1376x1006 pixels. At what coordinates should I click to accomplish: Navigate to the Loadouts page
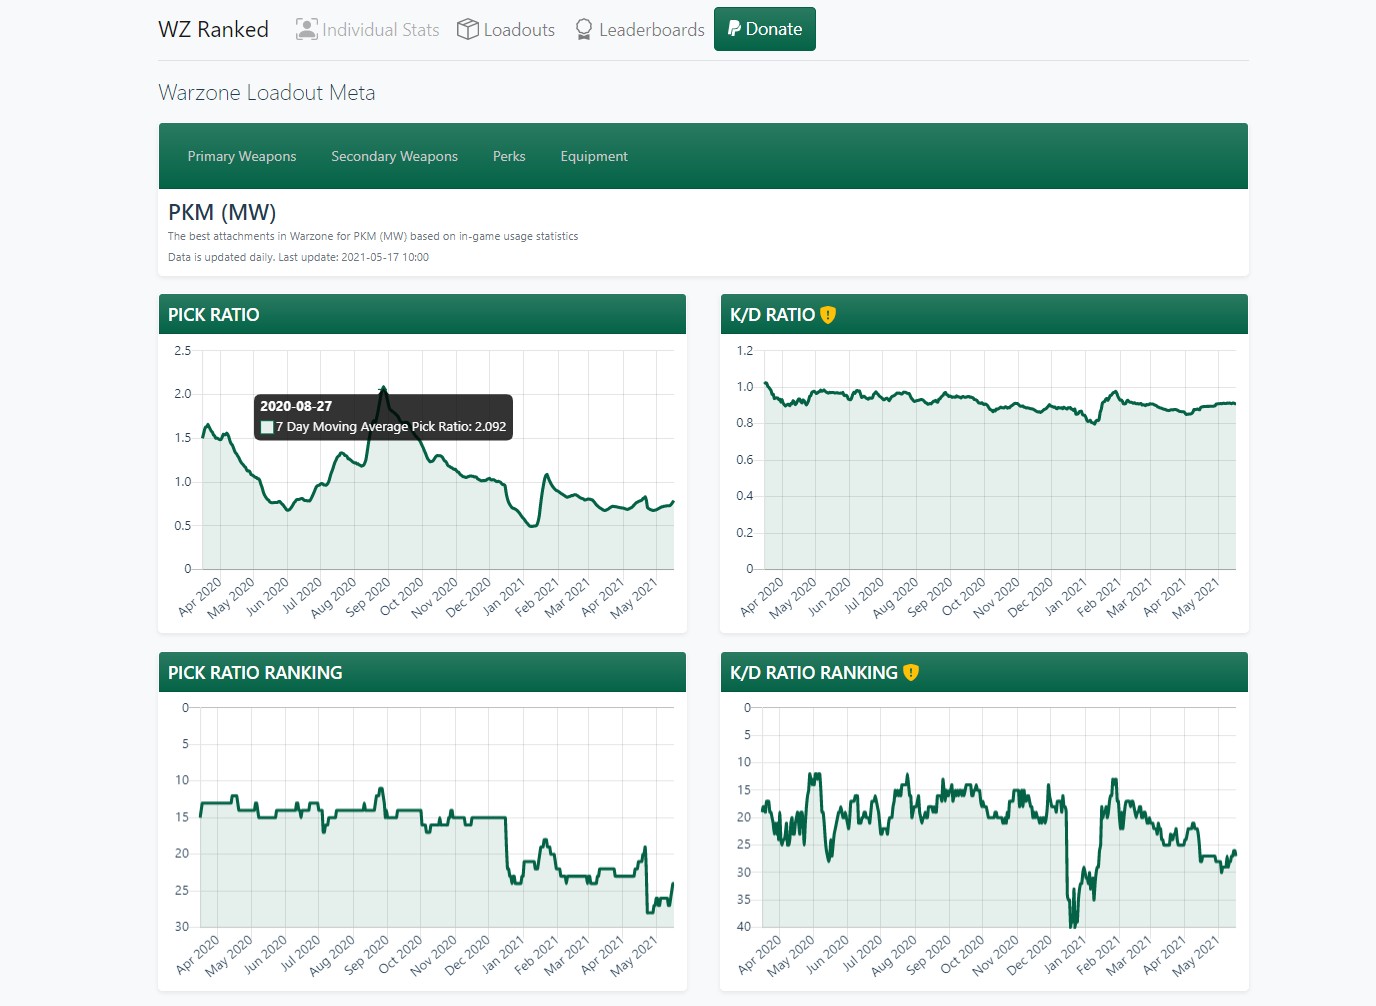pos(518,30)
